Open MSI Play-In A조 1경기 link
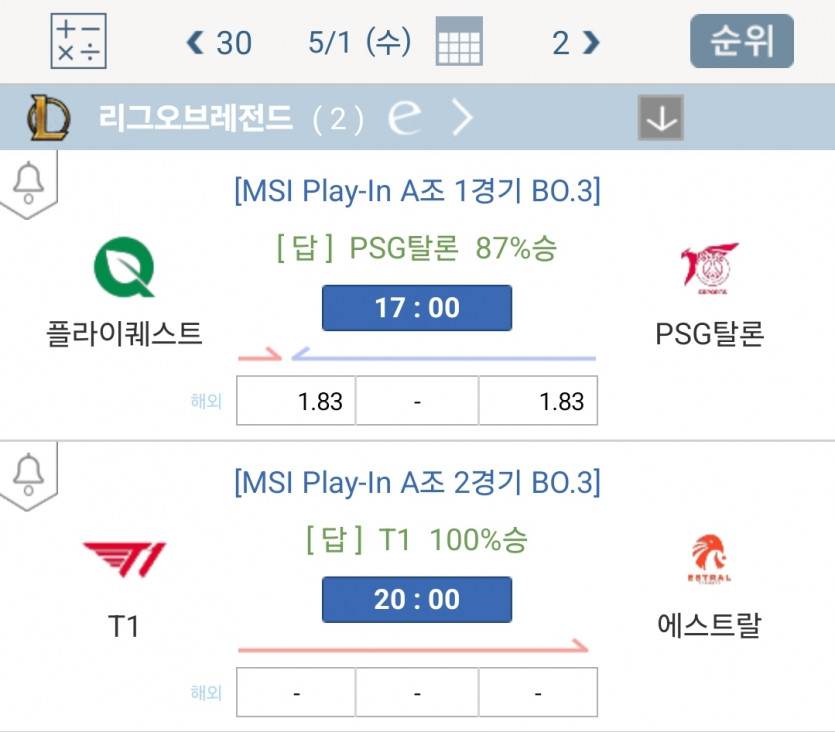The image size is (835, 732). (x=417, y=191)
